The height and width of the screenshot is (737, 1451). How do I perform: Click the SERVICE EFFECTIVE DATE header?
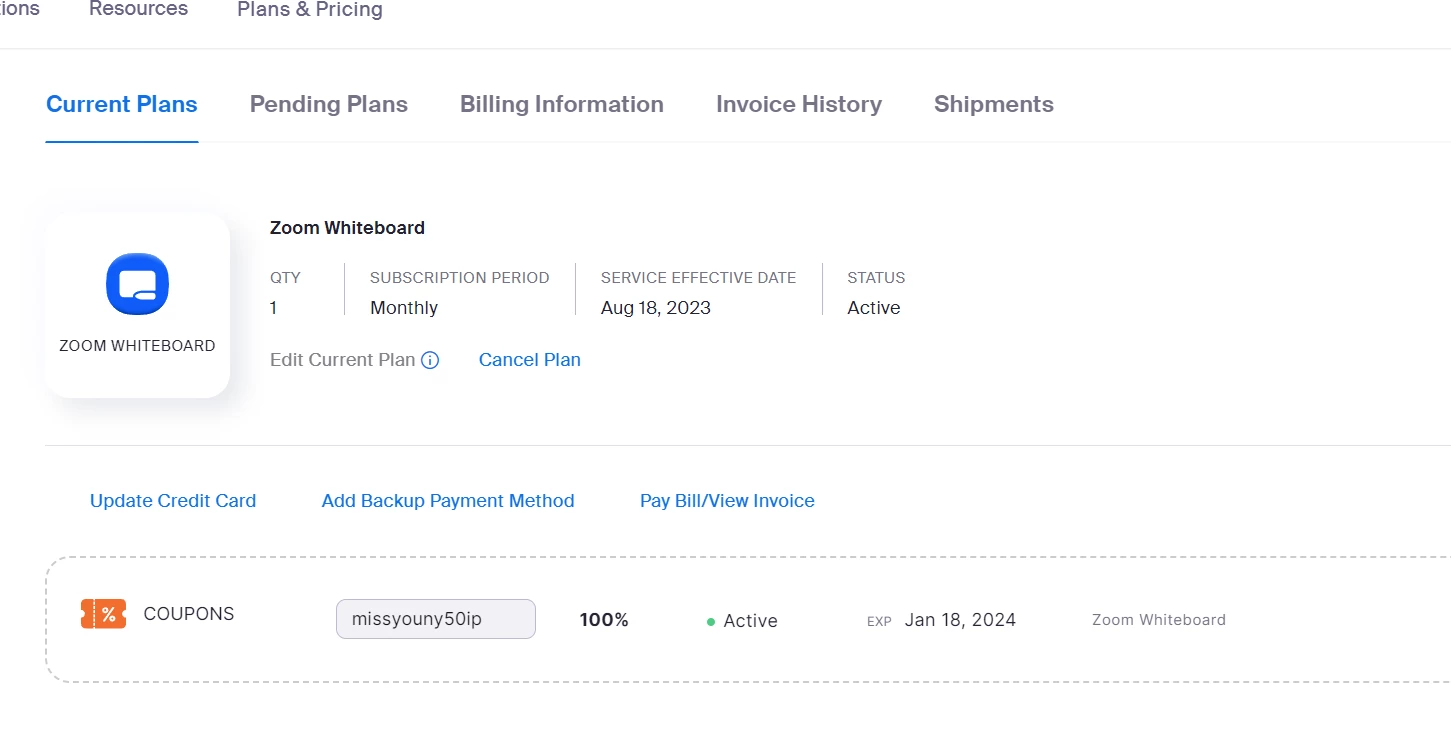pyautogui.click(x=699, y=278)
